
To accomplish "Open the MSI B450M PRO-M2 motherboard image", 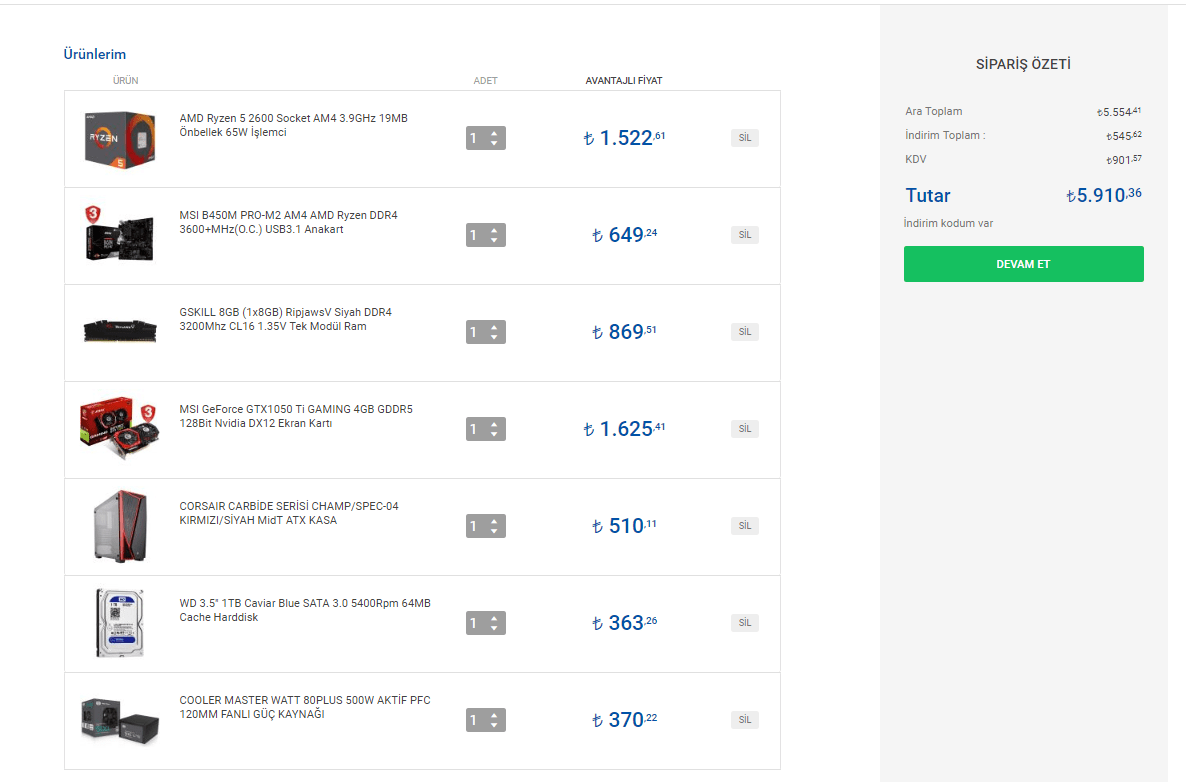I will [120, 234].
